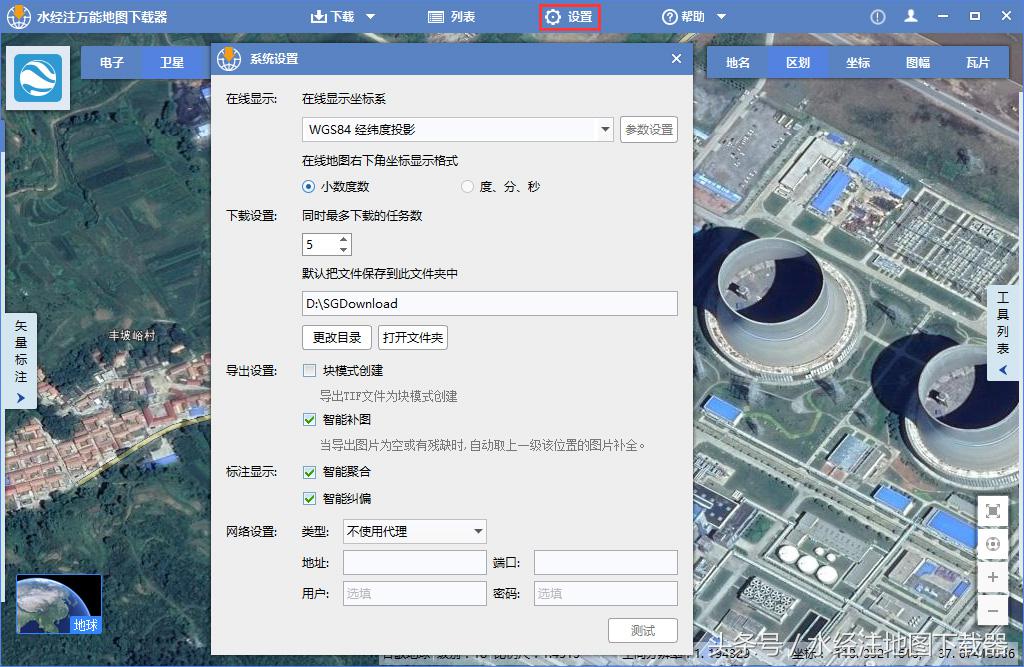Screen dimensions: 1024x667
Task: Enable the 块模式创建 checkbox
Action: tap(311, 369)
